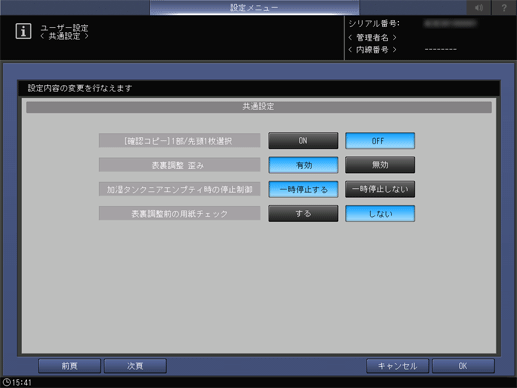Viewport: 517px width, 388px height.
Task: Turn OFF the 確認コピー selection
Action: coord(380,141)
